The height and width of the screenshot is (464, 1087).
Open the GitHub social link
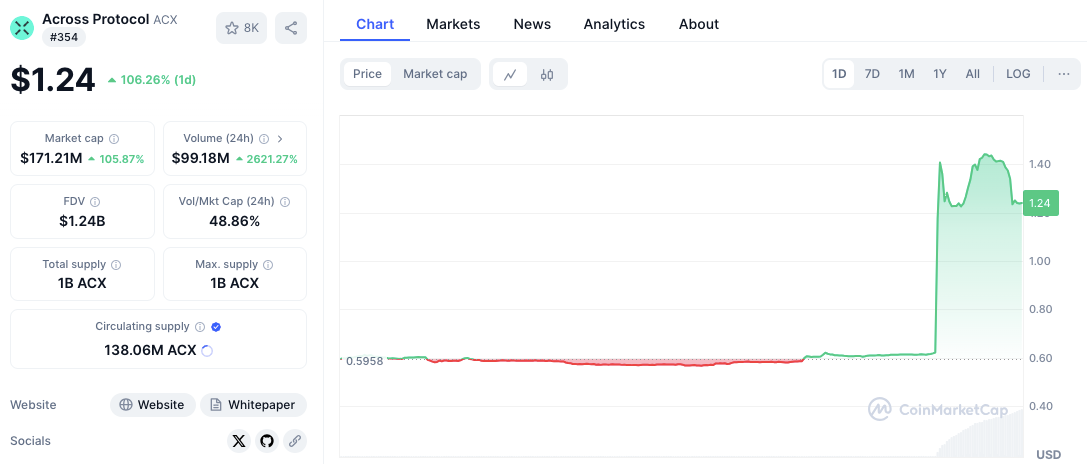pyautogui.click(x=267, y=441)
